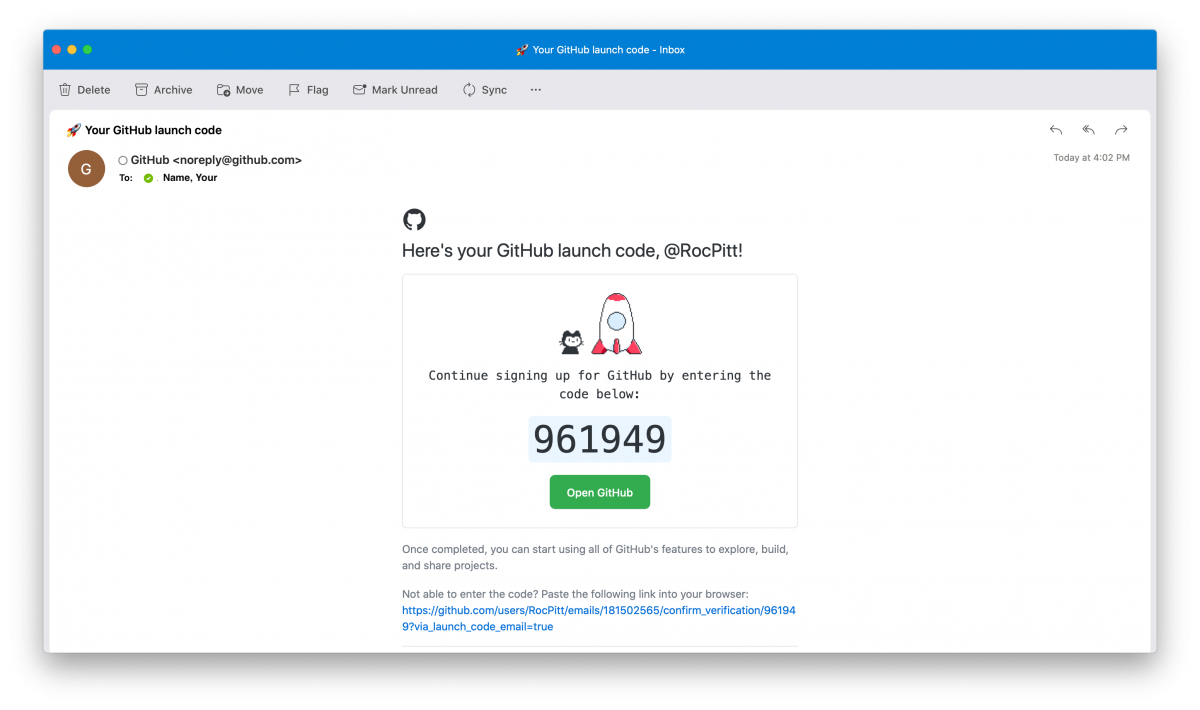The height and width of the screenshot is (710, 1200).
Task: Click the green Open GitHub button
Action: click(600, 492)
